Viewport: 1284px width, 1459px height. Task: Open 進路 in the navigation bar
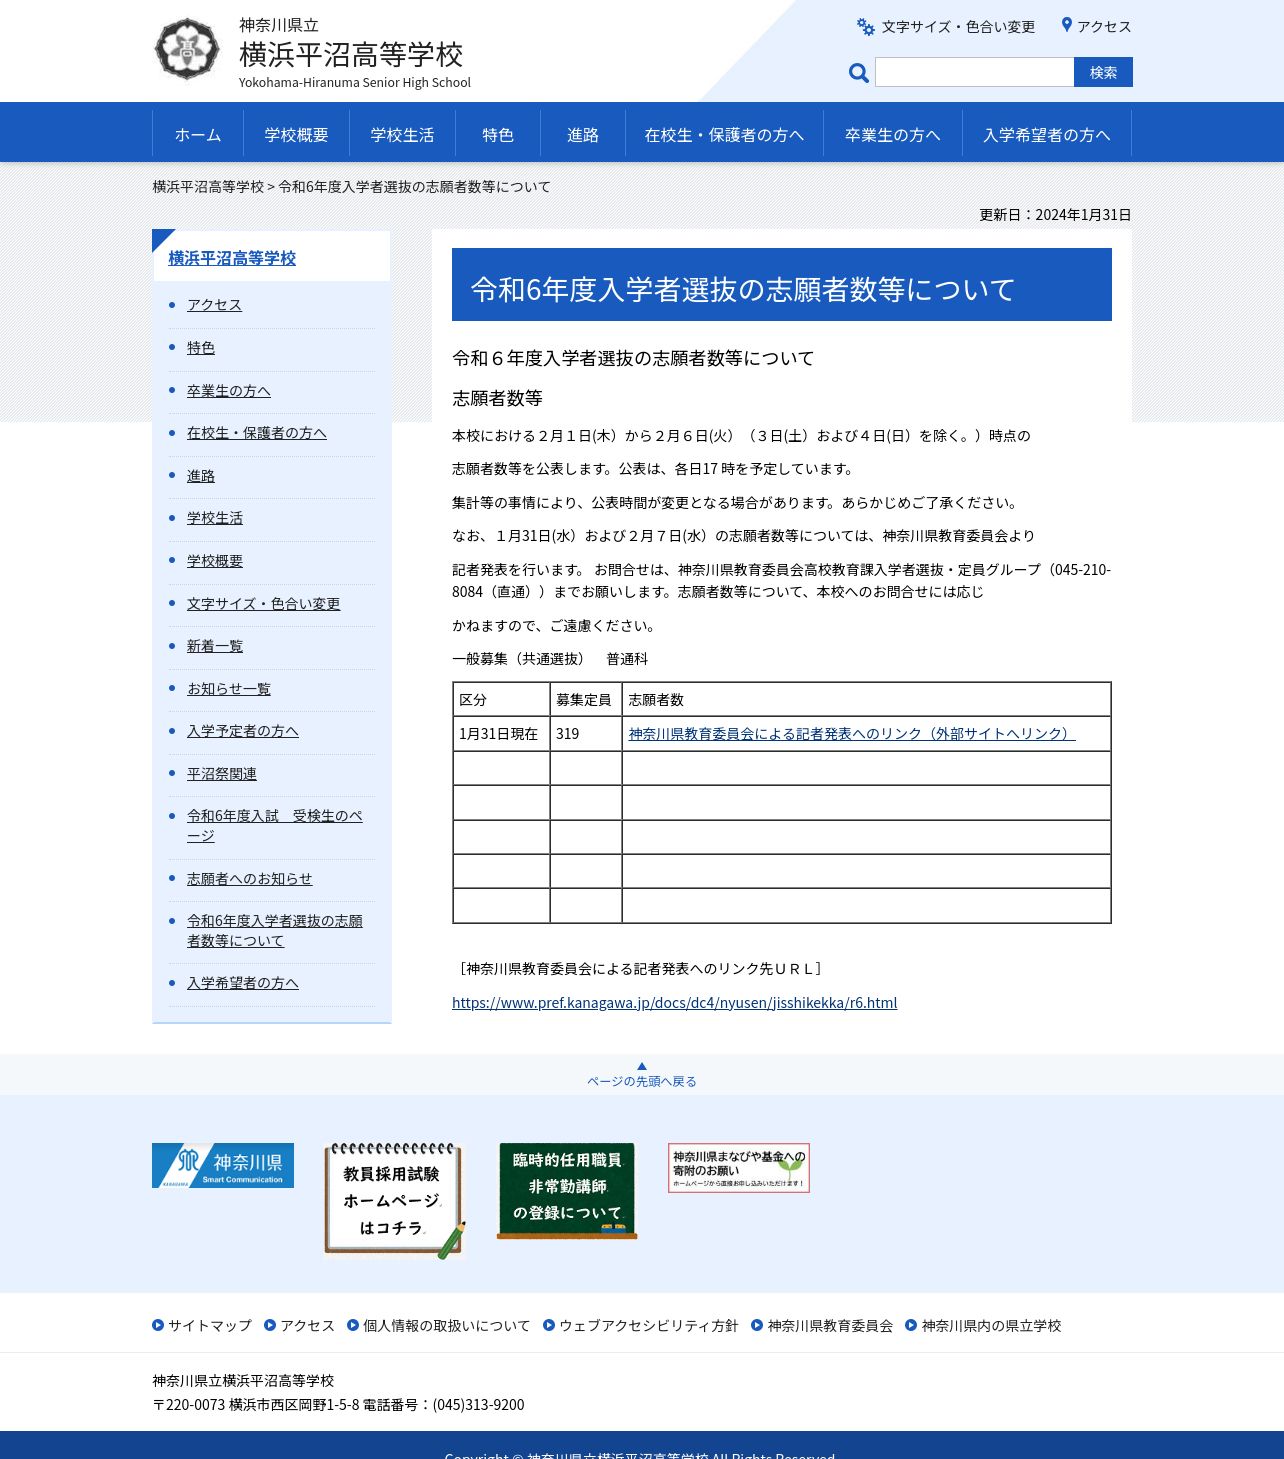coord(583,135)
